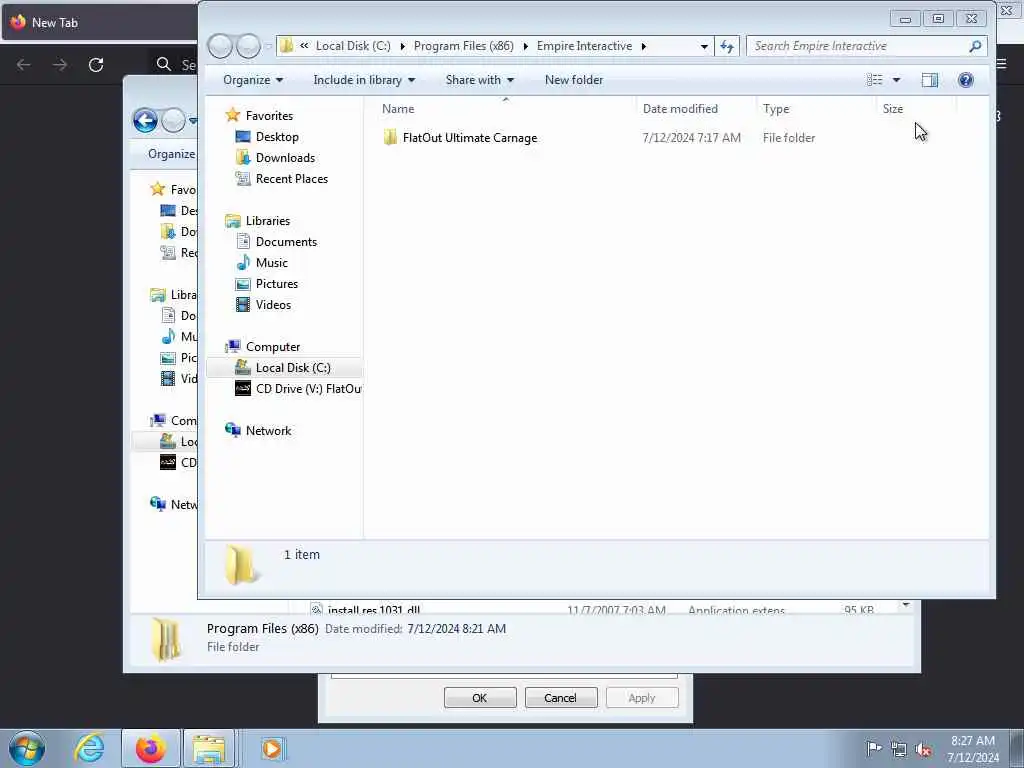Click taskbar clock showing 8:27 AM
Screen dimensions: 1024x768
tap(973, 749)
